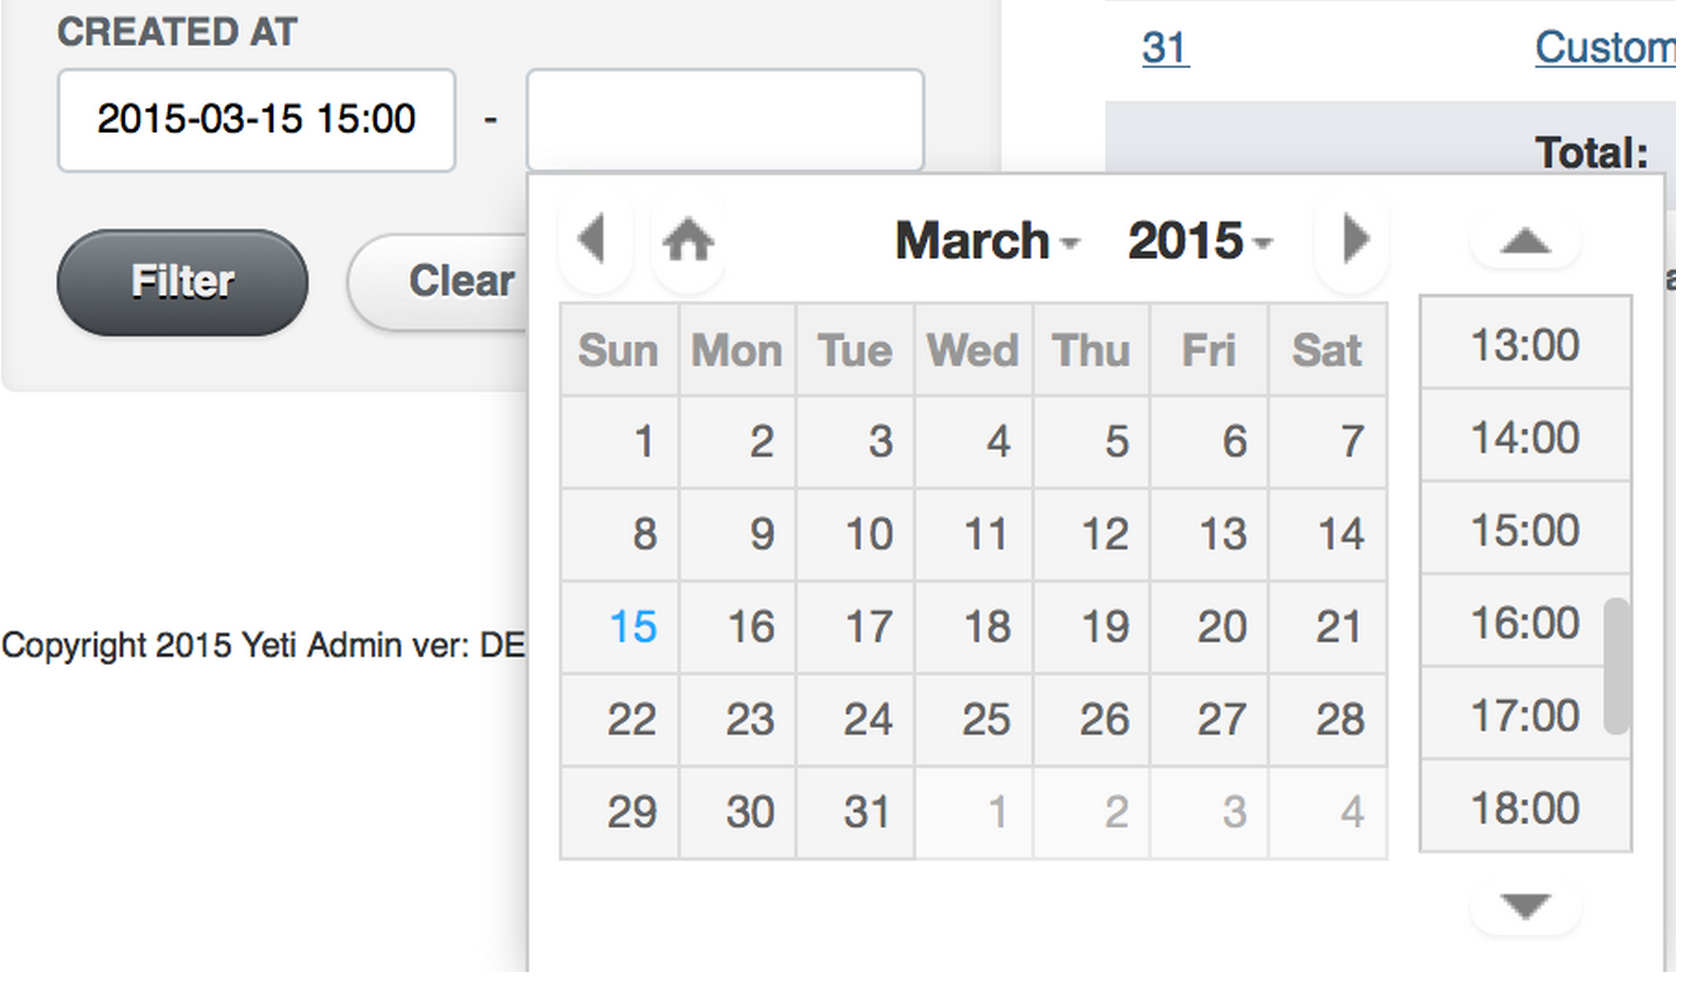Click the home icon to jump to today
Viewport: 1682px width, 994px height.
[x=688, y=239]
